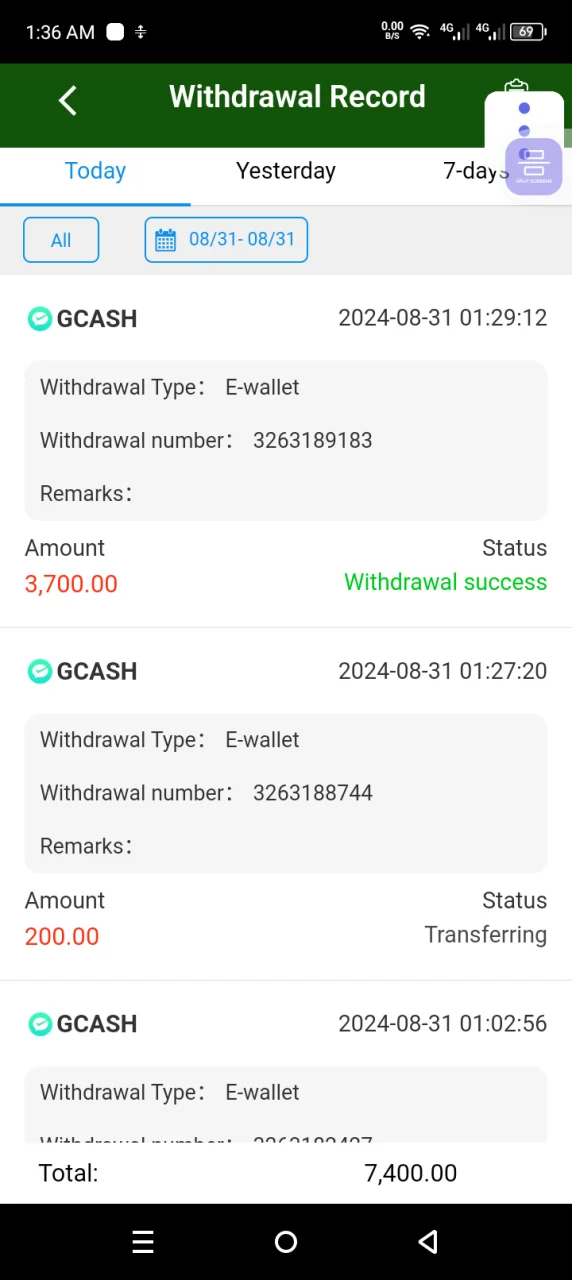Image resolution: width=572 pixels, height=1280 pixels.
Task: Select withdrawal number 3263188744
Action: point(313,793)
